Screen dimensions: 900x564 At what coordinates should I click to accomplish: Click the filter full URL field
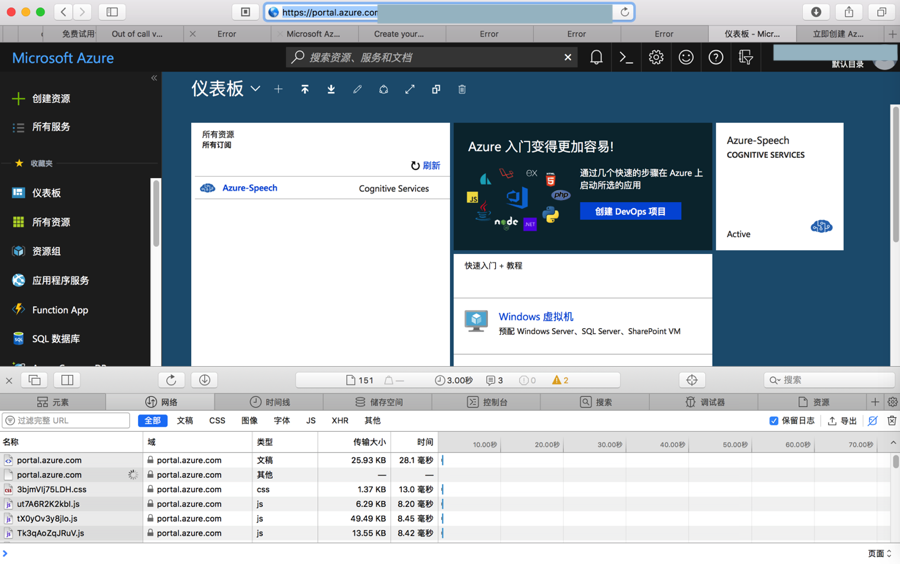pos(66,421)
